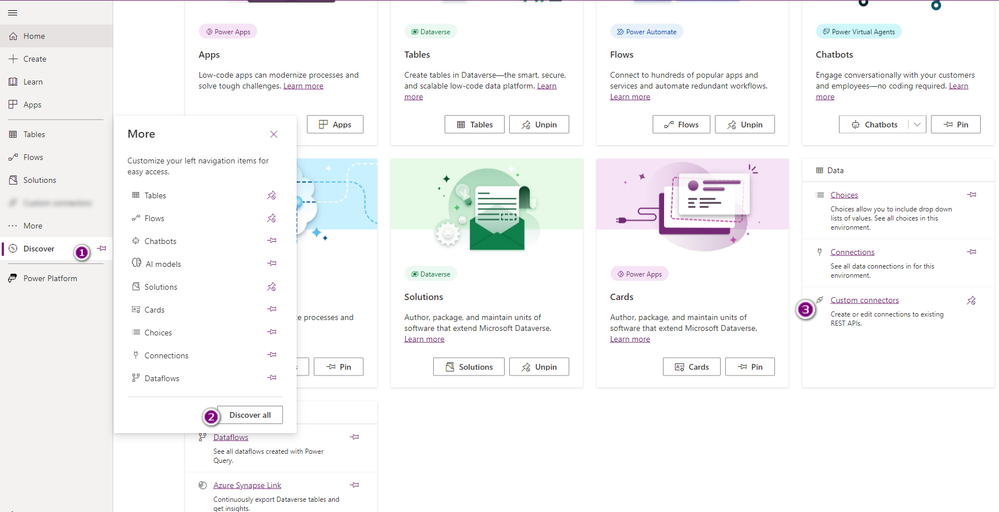
Task: Pin Connections in More panel
Action: click(271, 355)
